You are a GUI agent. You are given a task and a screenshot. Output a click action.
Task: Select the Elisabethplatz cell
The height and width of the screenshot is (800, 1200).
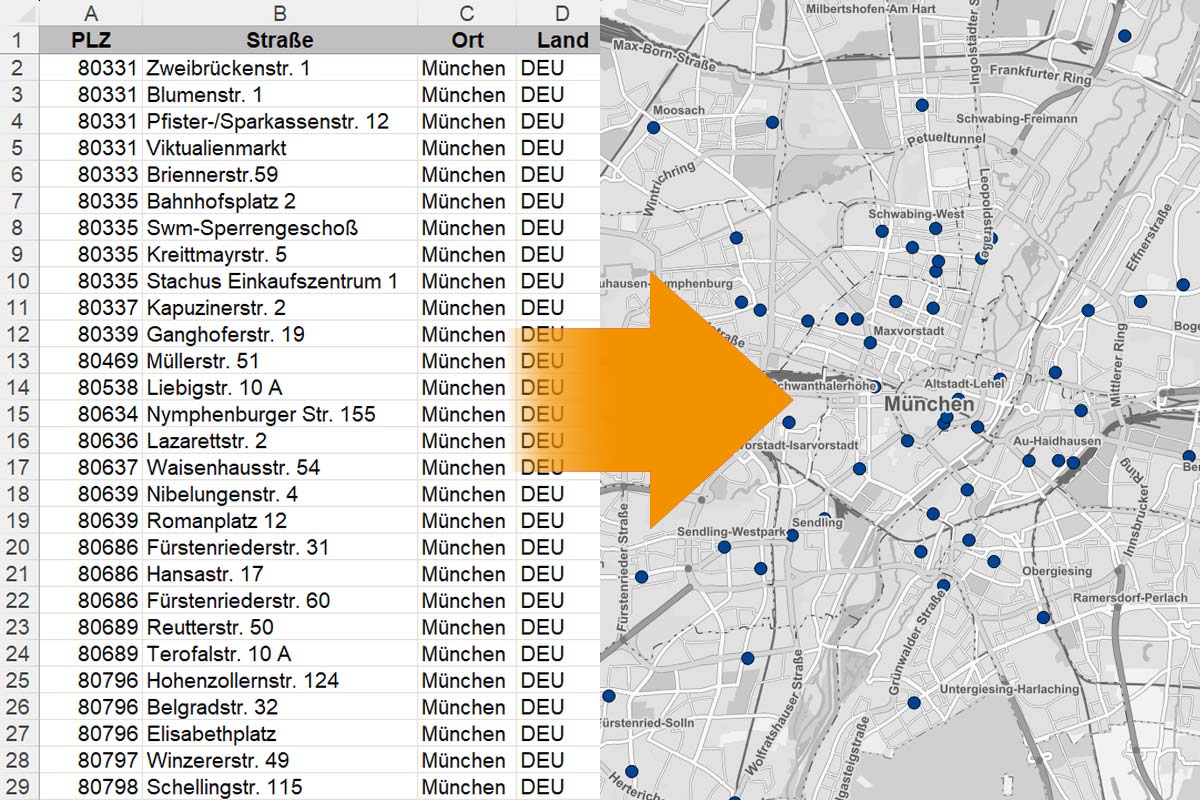280,734
